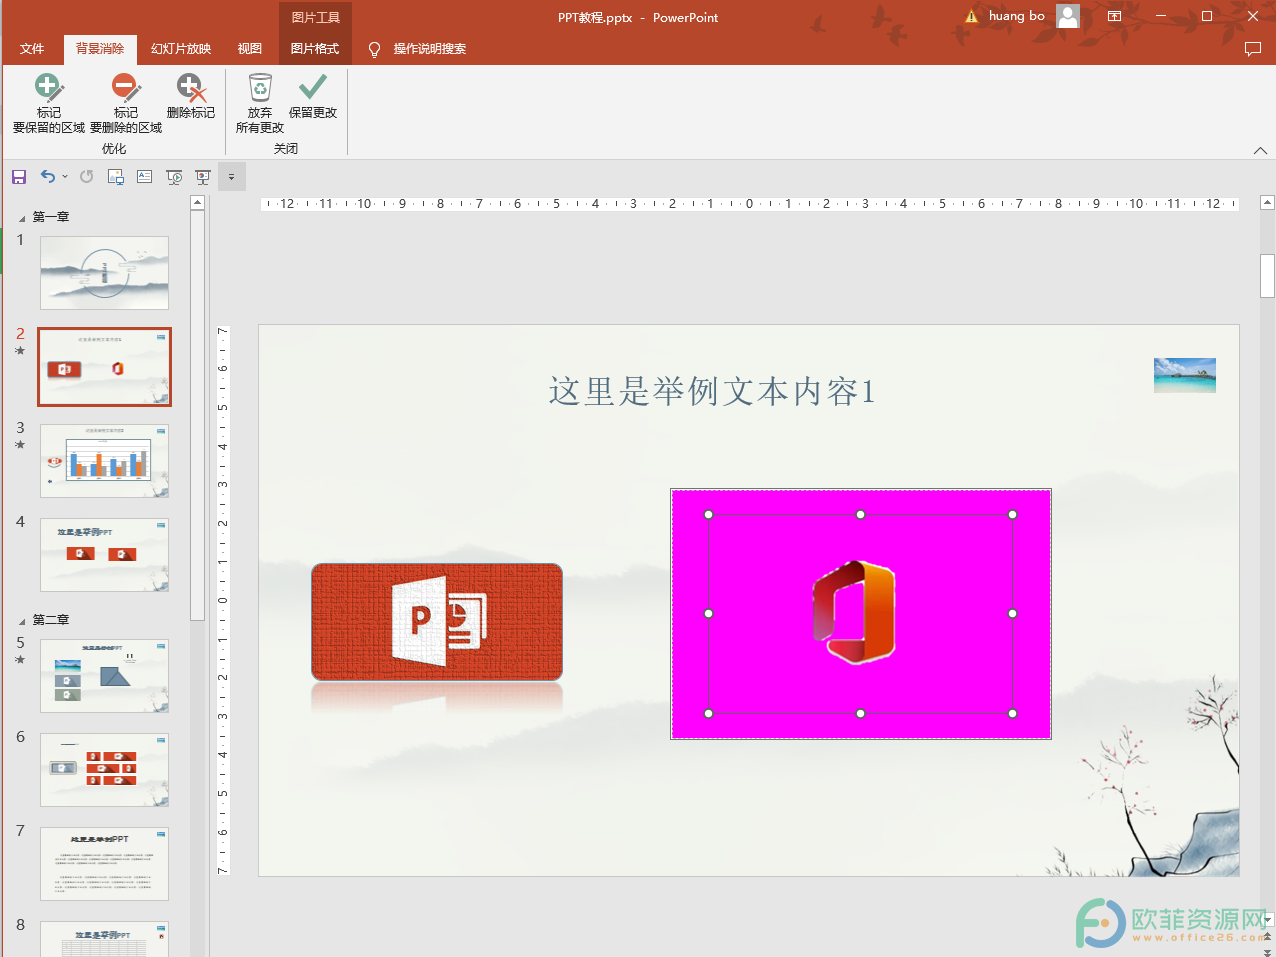This screenshot has width=1276, height=957.
Task: Select the red PowerPoint logo picture
Action: pos(437,622)
